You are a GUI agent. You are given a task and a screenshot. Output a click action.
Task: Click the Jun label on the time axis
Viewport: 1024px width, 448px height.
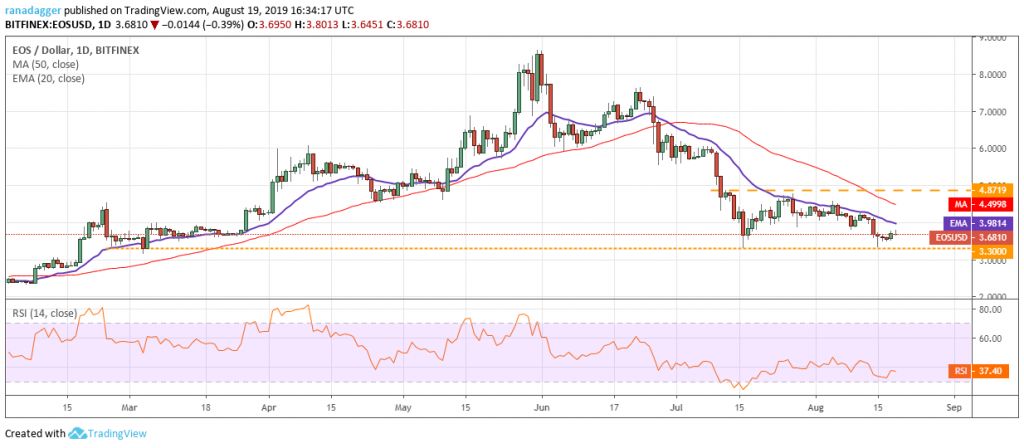[x=541, y=409]
